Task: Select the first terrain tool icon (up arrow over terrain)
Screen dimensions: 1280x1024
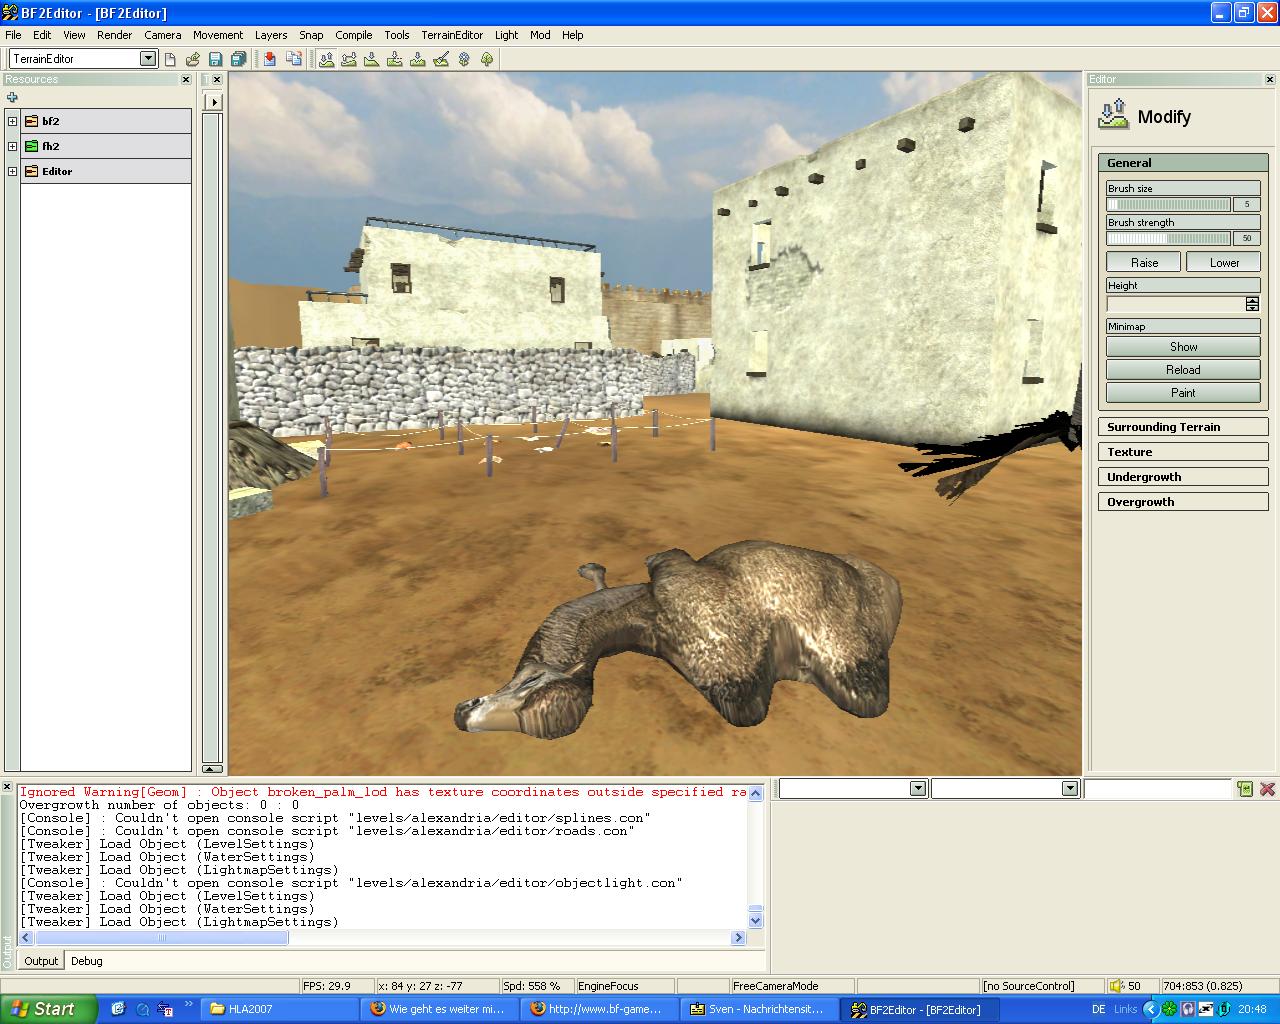Action: click(x=326, y=59)
